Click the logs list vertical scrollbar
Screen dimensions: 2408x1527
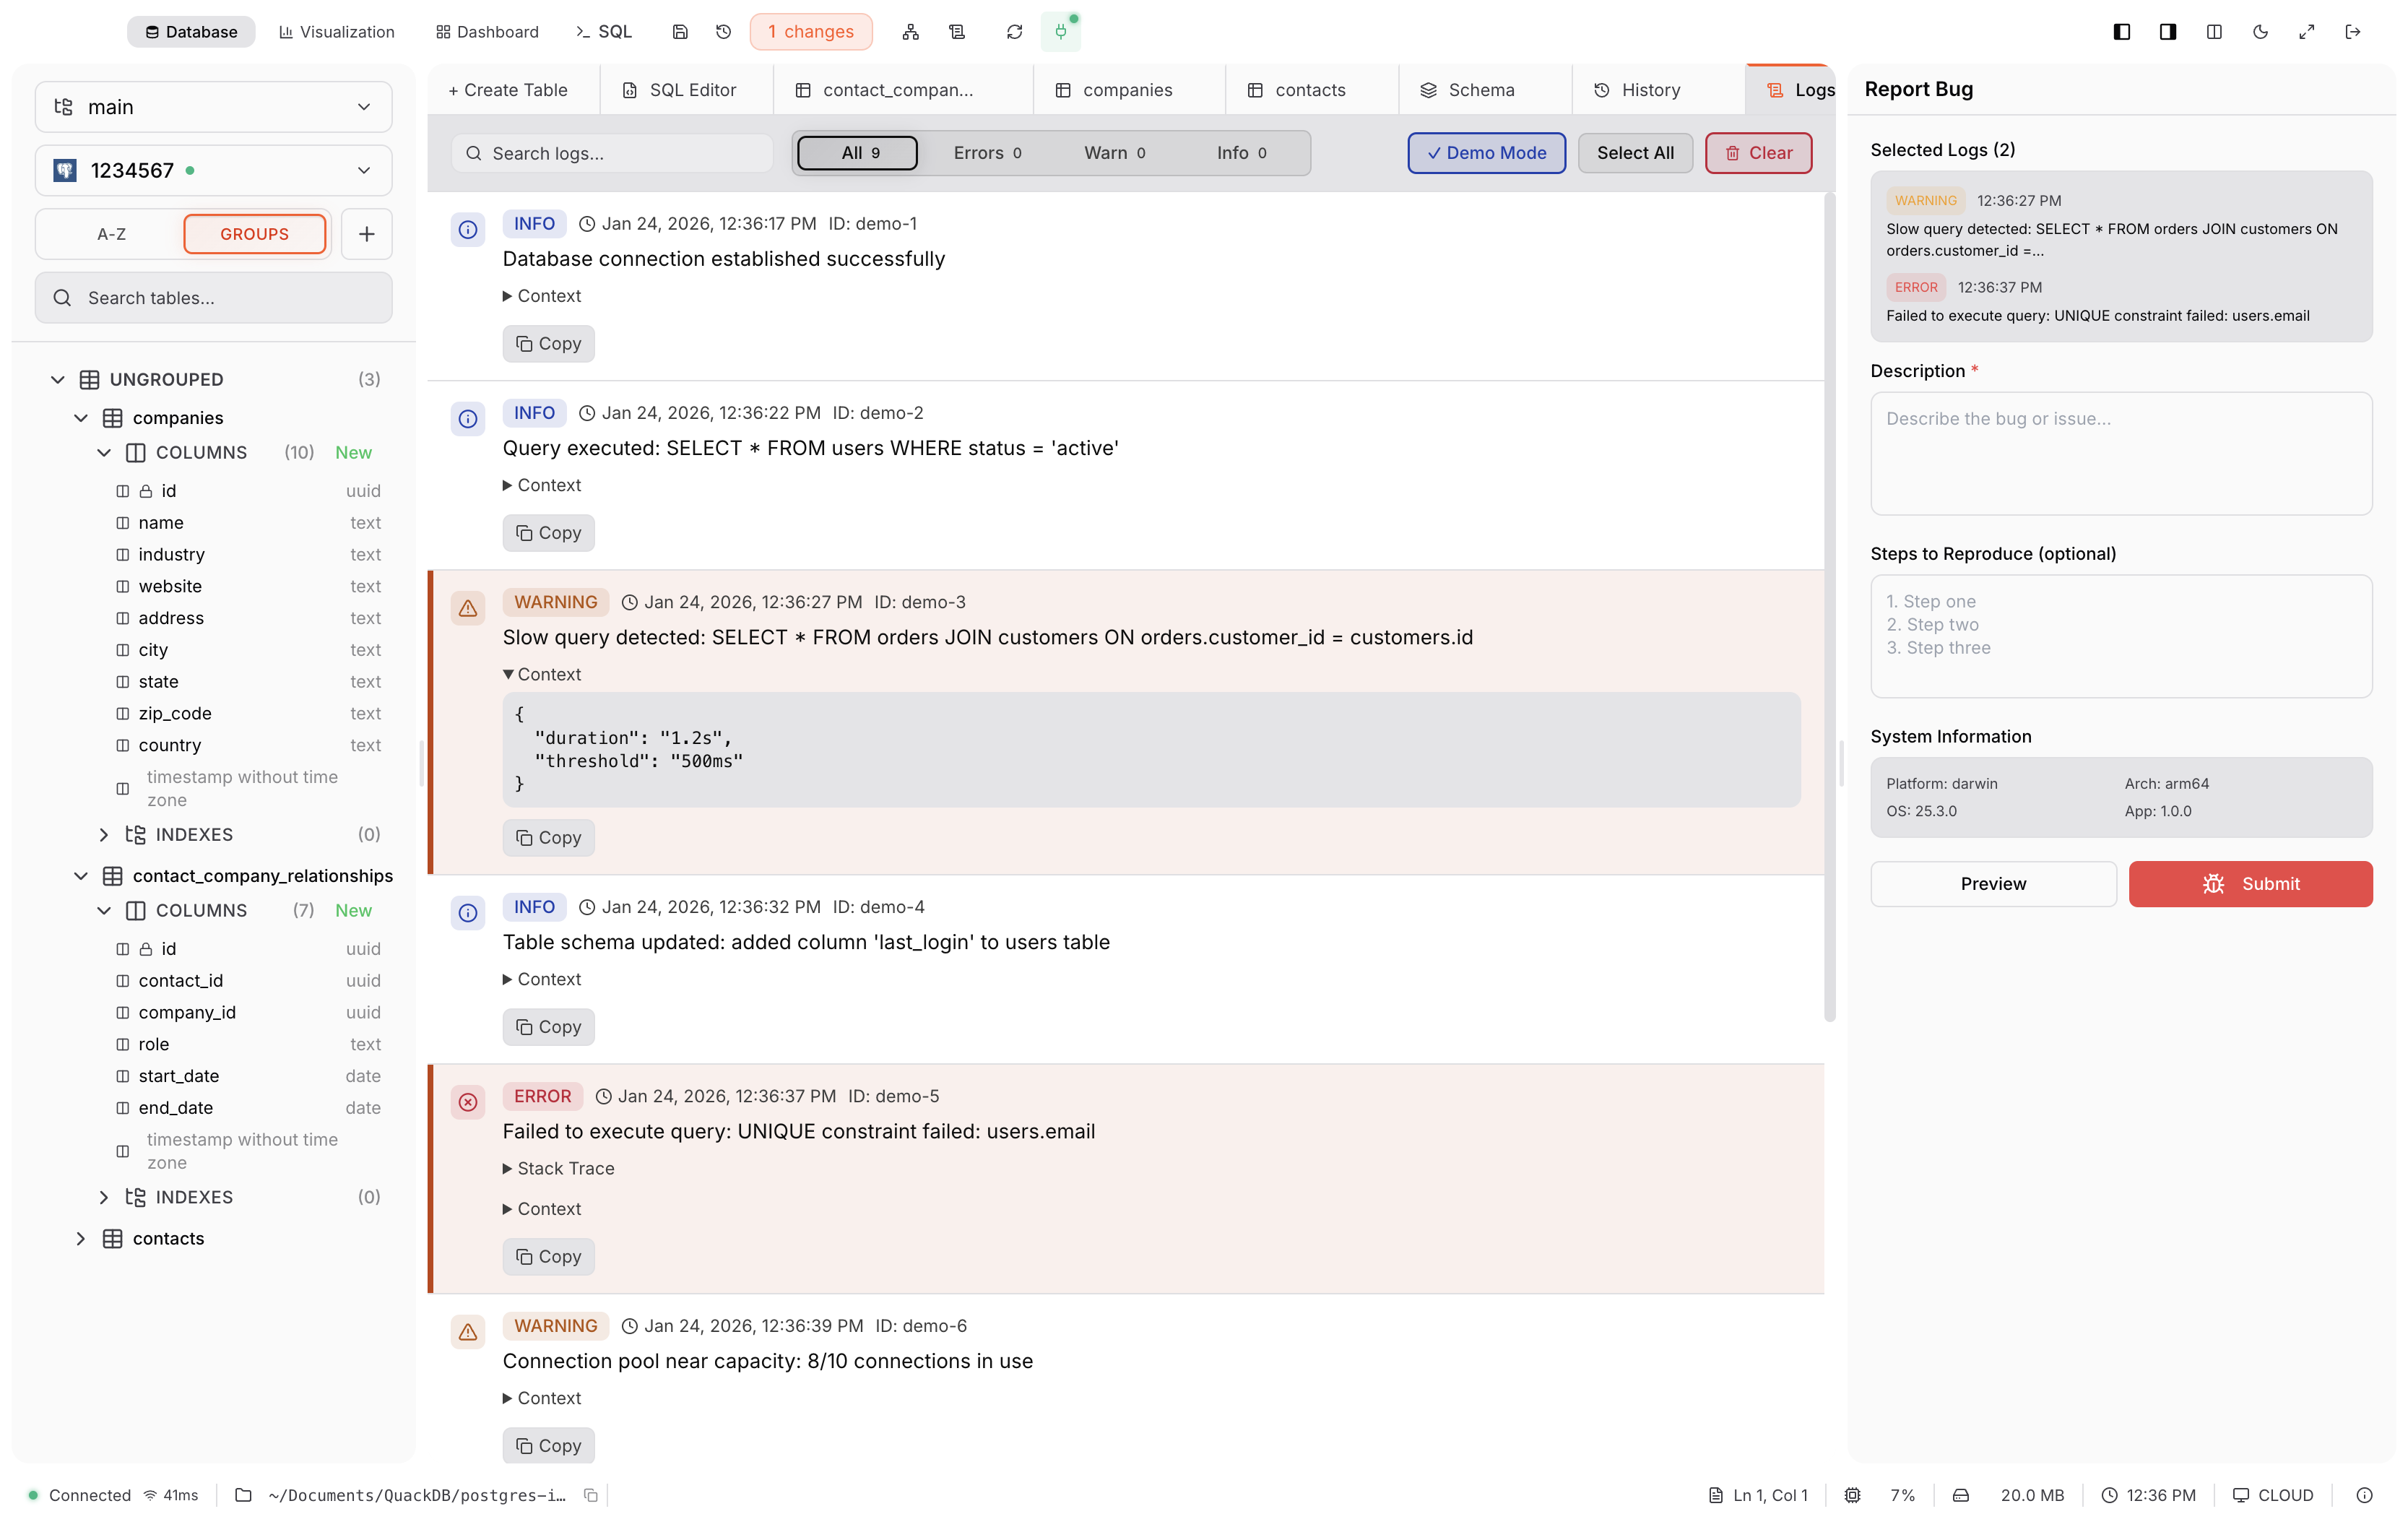point(1829,608)
